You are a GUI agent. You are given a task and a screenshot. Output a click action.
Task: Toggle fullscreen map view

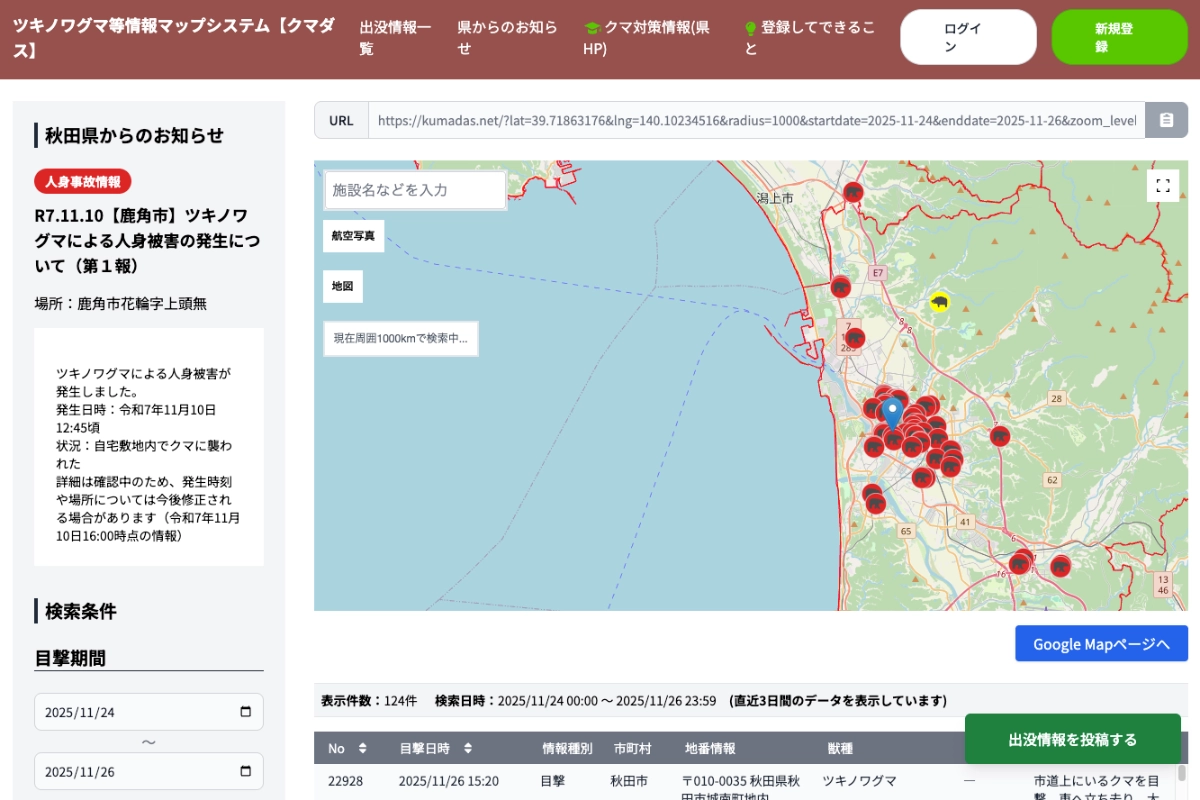tap(1162, 186)
